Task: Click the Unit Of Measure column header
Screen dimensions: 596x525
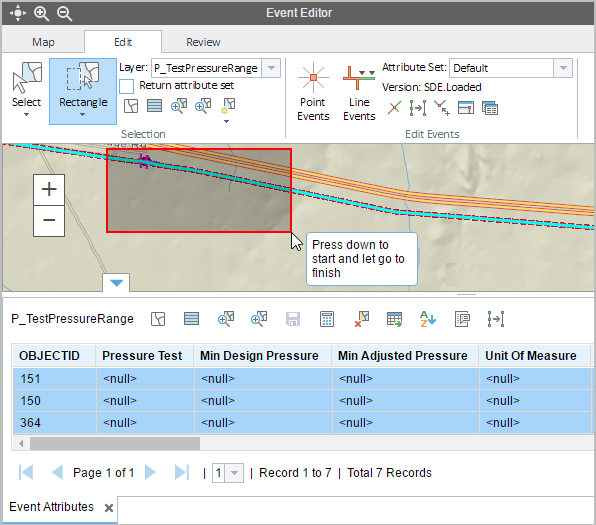Action: tap(534, 356)
